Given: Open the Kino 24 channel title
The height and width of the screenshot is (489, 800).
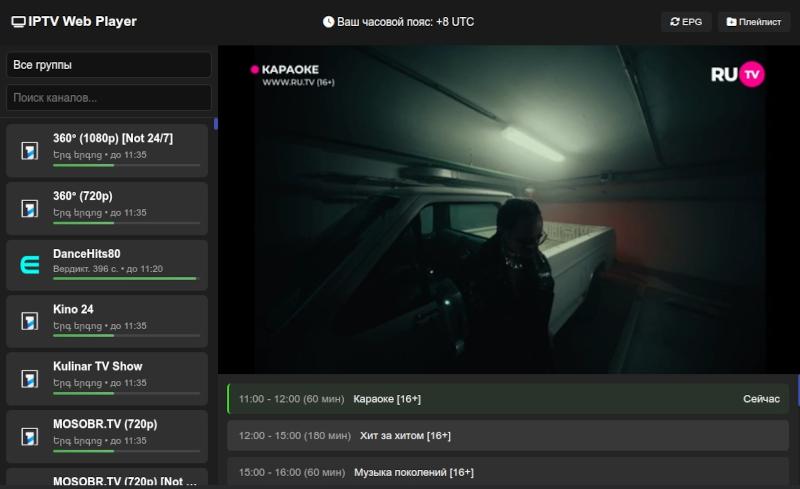Looking at the screenshot, I should point(73,309).
